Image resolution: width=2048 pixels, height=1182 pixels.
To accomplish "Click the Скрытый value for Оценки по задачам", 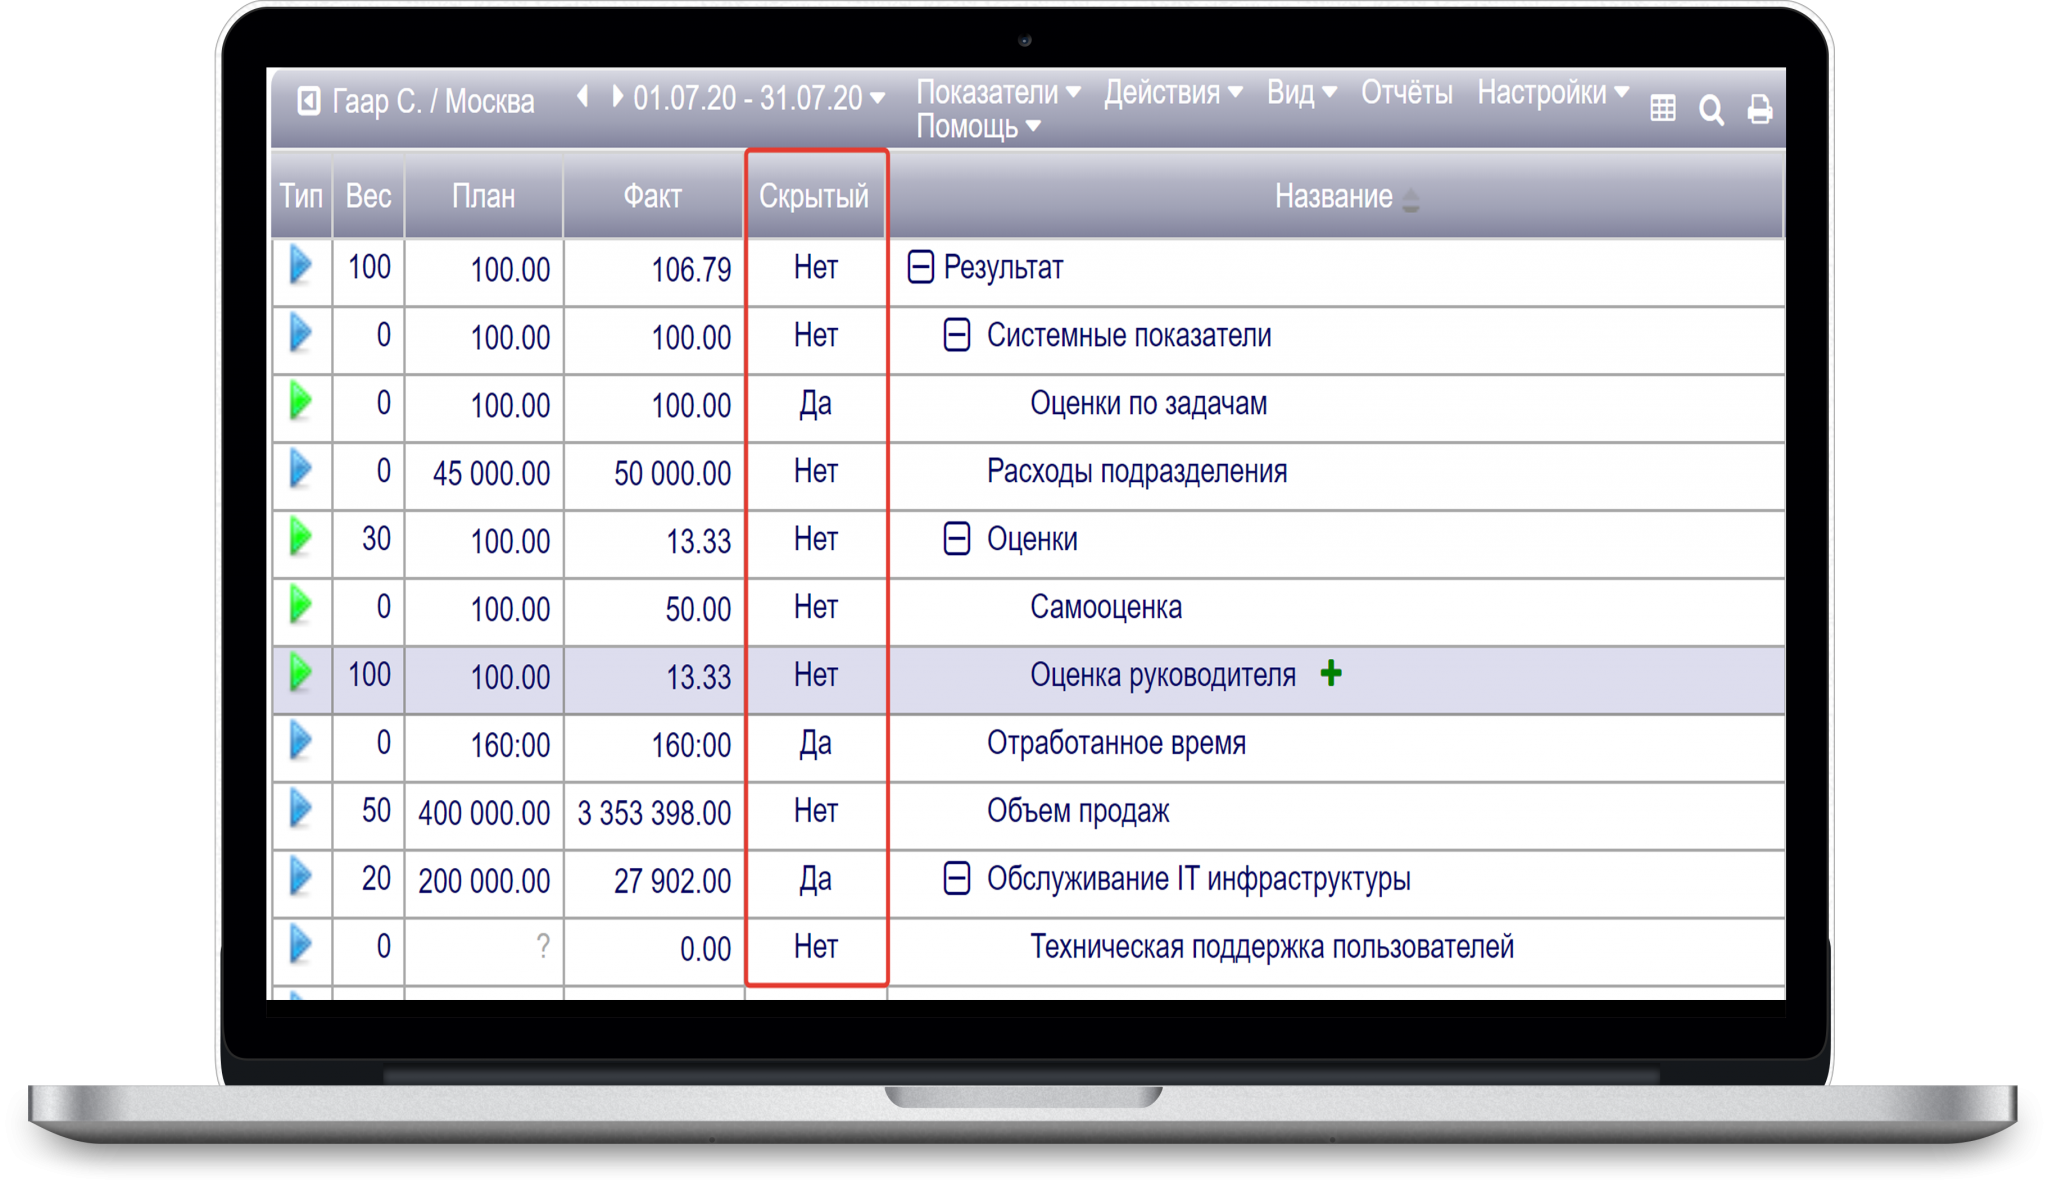I will coord(815,404).
